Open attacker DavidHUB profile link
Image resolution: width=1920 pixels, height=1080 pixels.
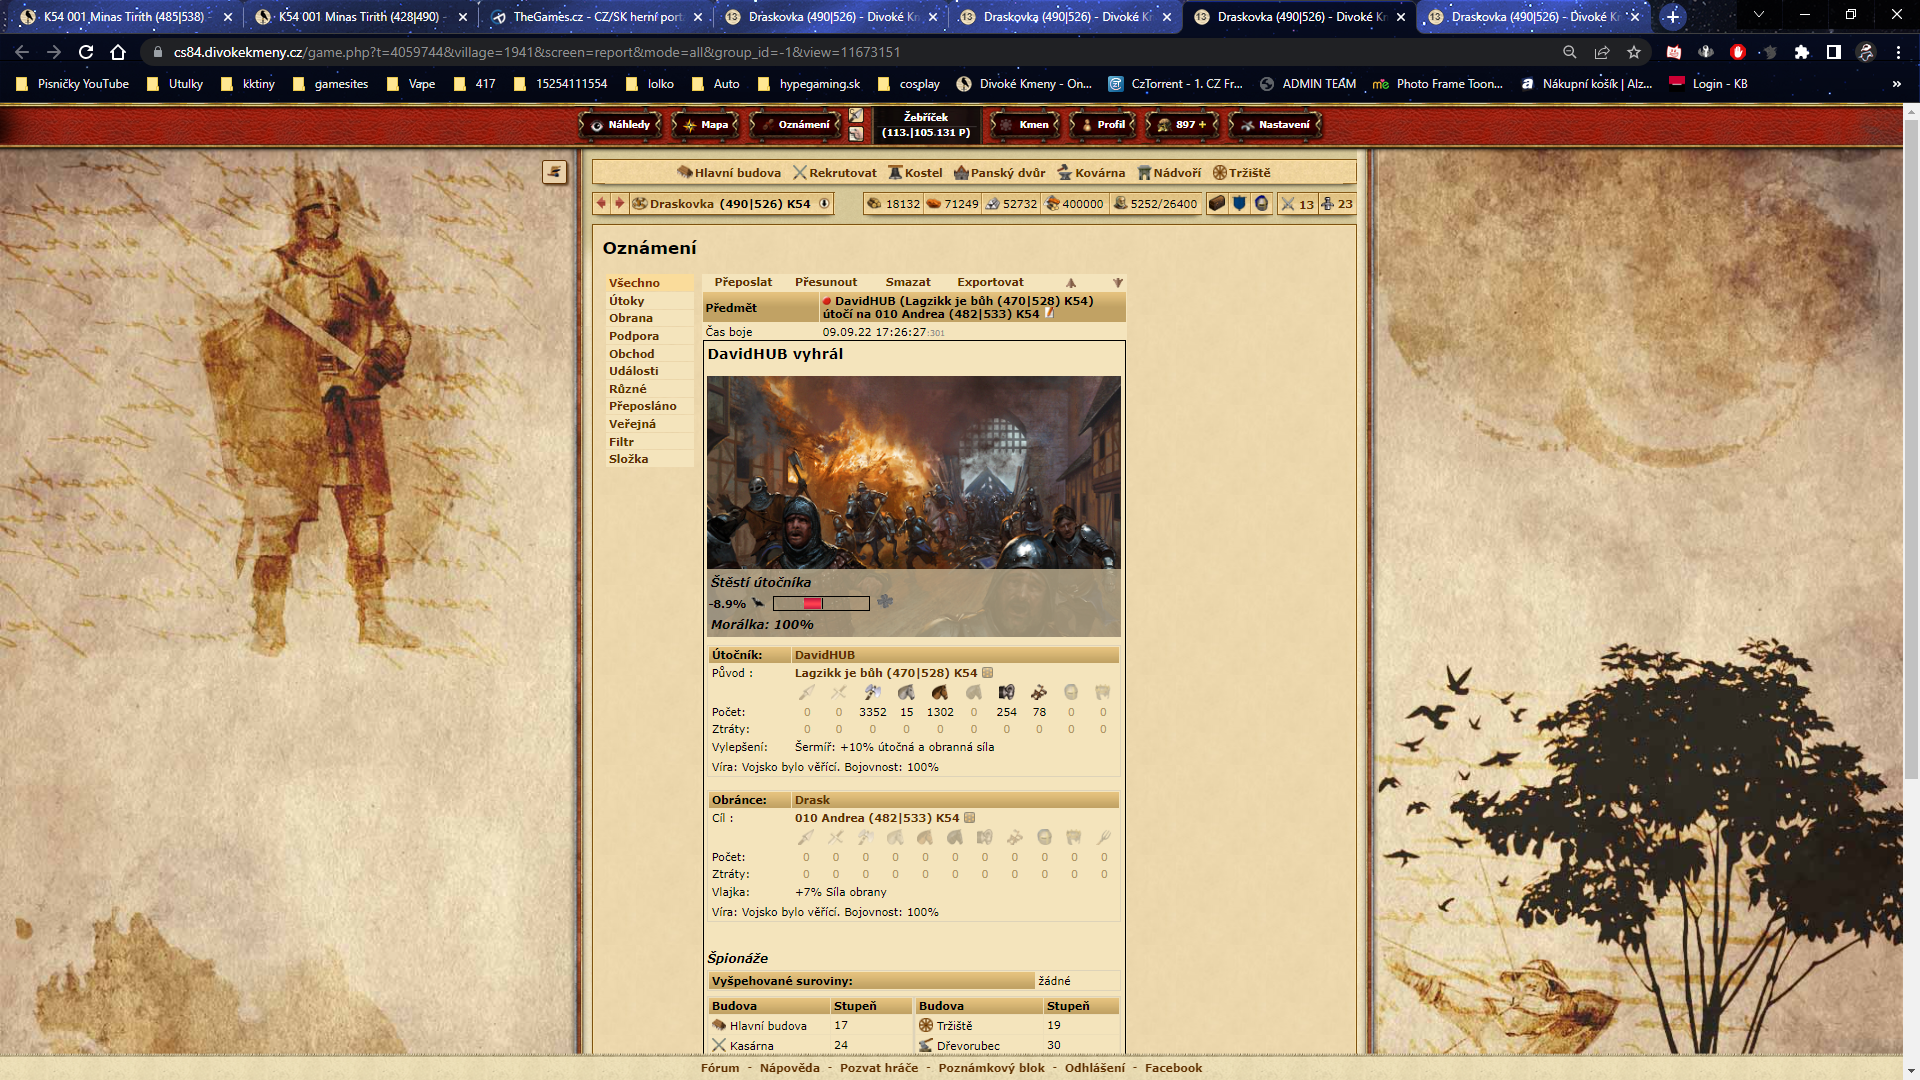(x=824, y=655)
